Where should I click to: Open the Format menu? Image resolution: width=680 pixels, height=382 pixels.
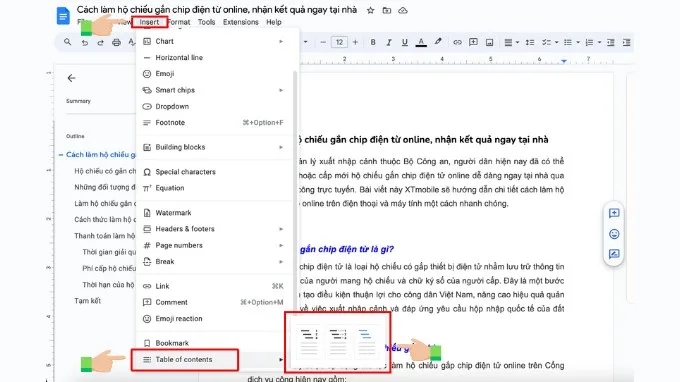click(179, 22)
